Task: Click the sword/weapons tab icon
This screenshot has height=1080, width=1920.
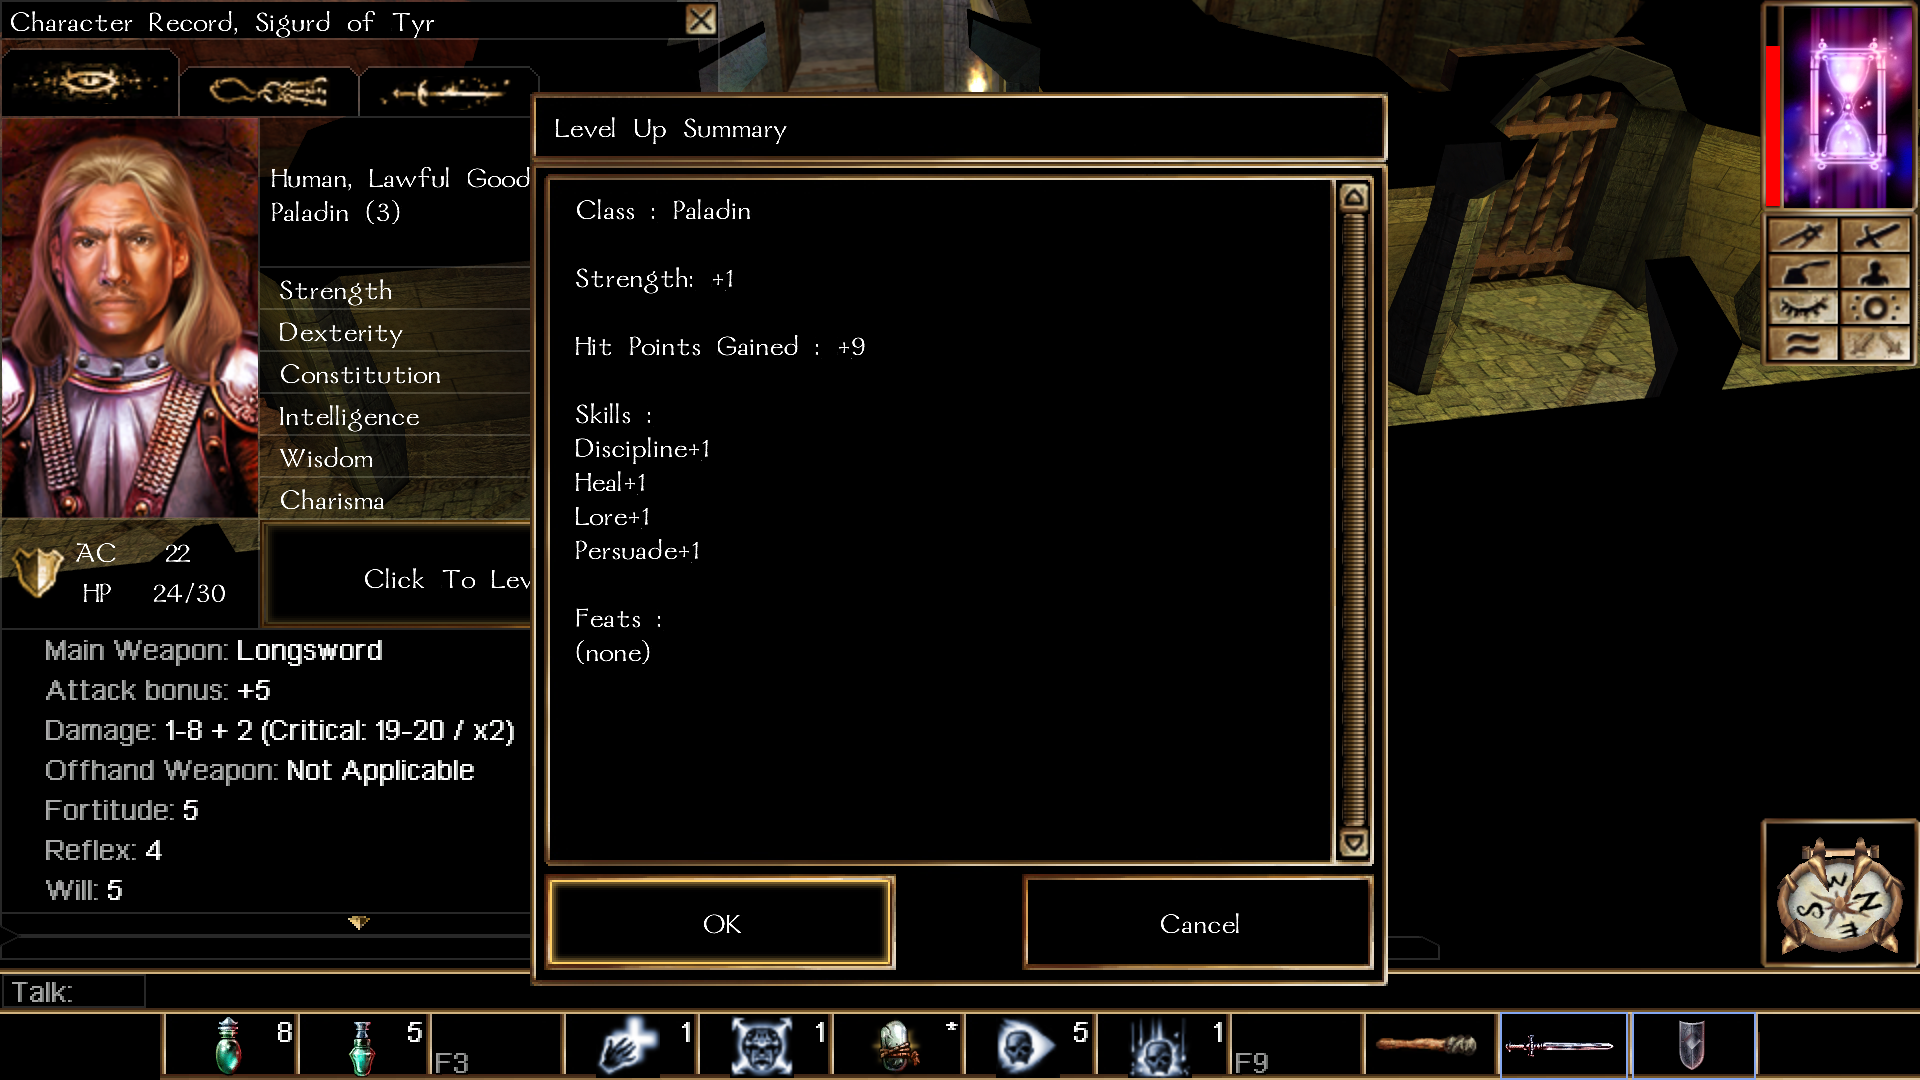Action: click(447, 92)
